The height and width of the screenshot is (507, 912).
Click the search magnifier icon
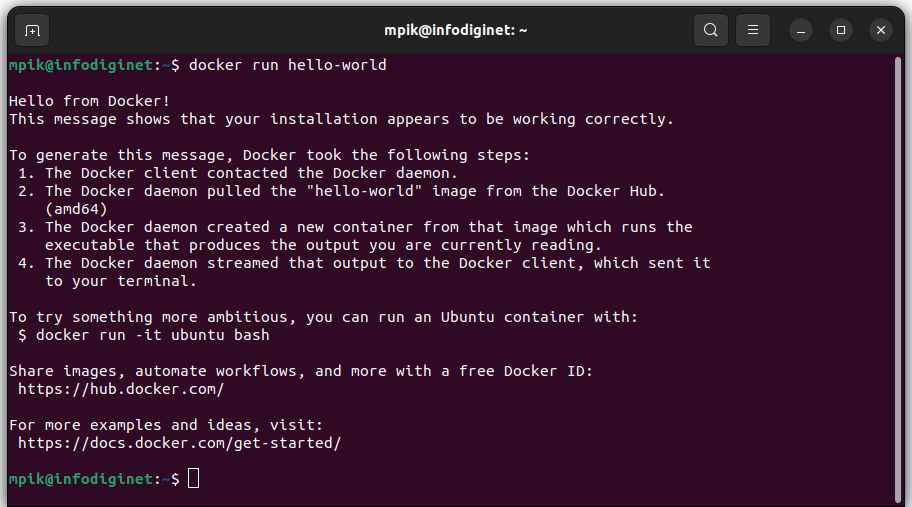710,30
